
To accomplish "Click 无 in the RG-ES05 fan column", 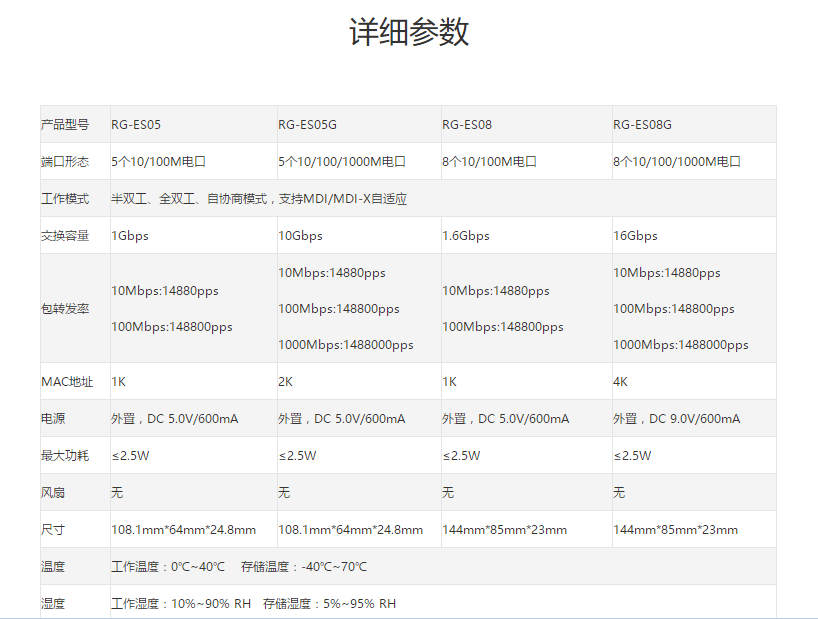I will point(117,493).
